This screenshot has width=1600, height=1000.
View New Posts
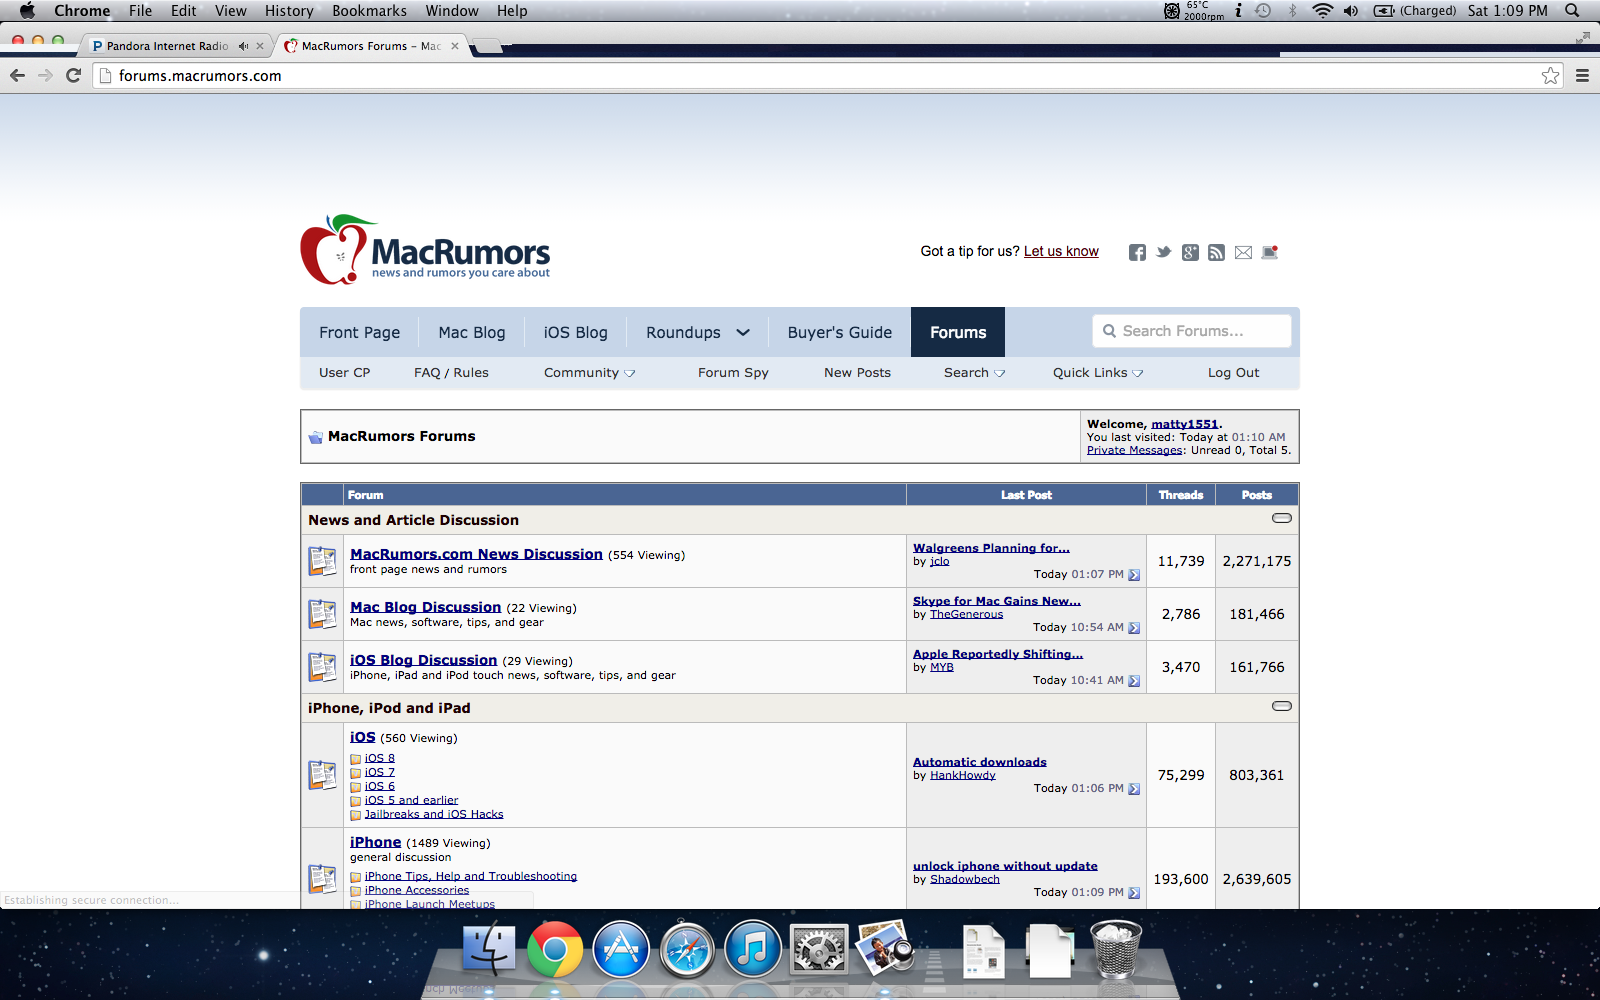(857, 373)
